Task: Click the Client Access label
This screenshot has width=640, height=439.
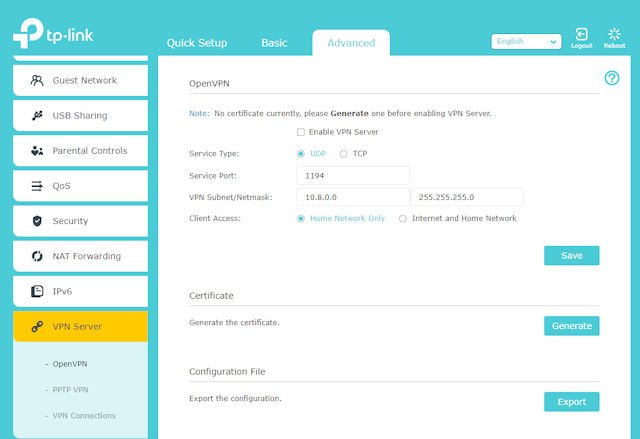Action: (215, 219)
